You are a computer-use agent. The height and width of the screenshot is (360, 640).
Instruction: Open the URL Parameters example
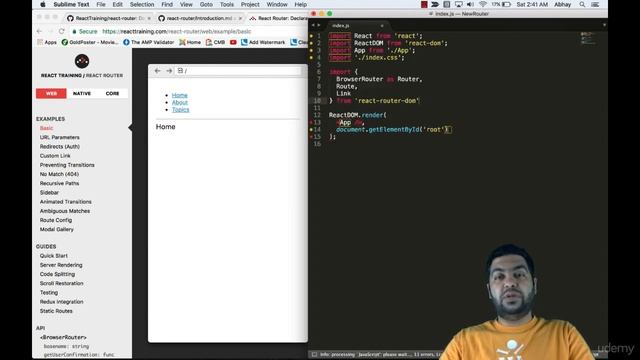60,138
